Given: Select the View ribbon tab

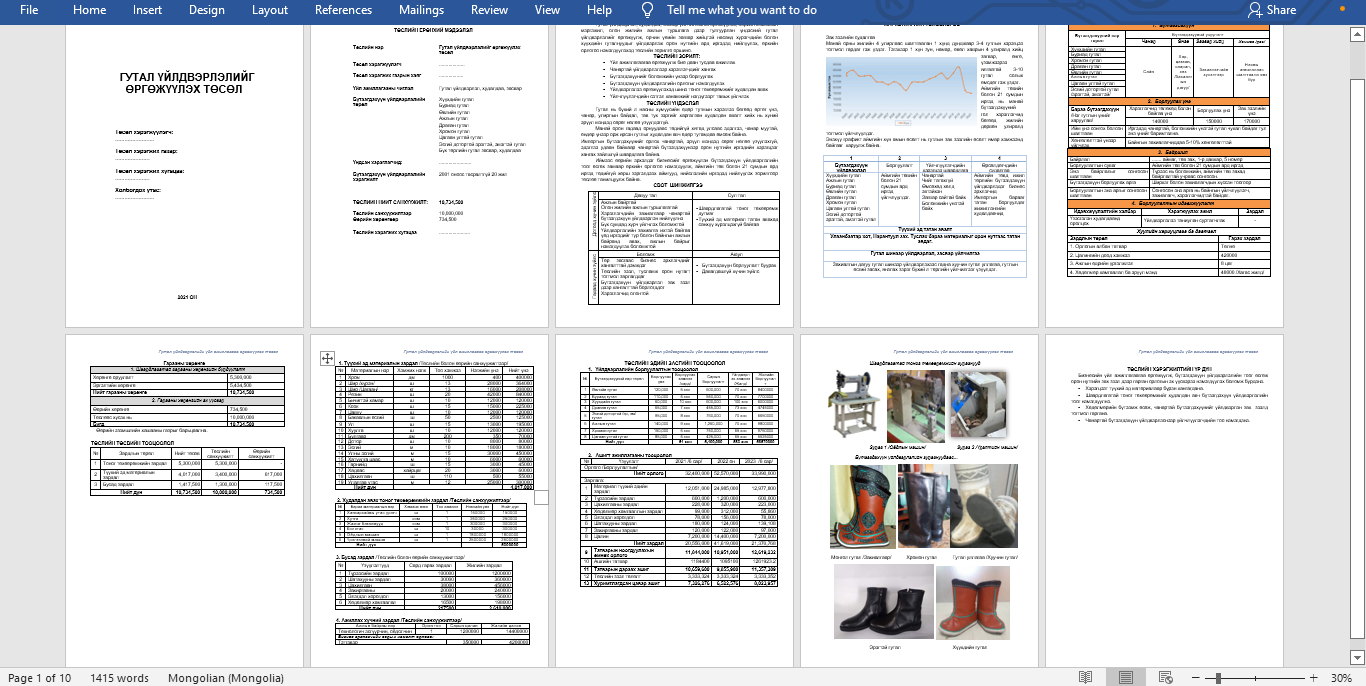Looking at the screenshot, I should point(547,10).
